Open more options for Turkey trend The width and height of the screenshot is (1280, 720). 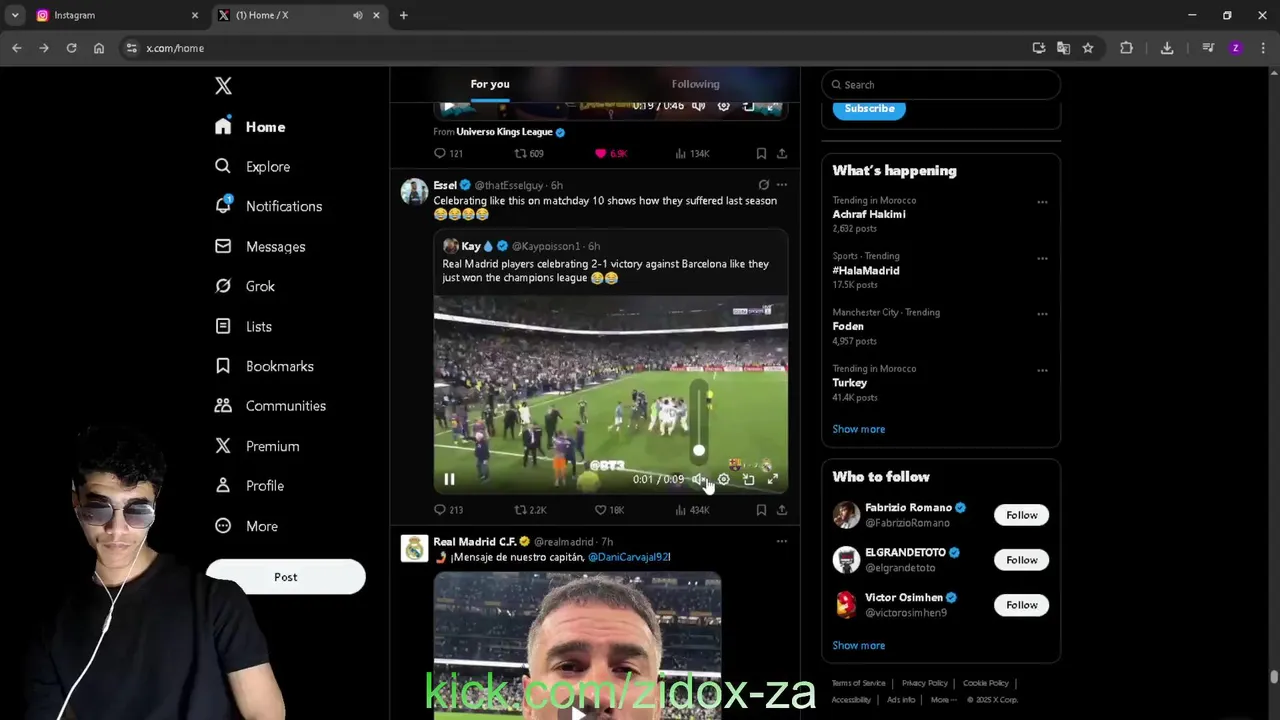click(1042, 370)
